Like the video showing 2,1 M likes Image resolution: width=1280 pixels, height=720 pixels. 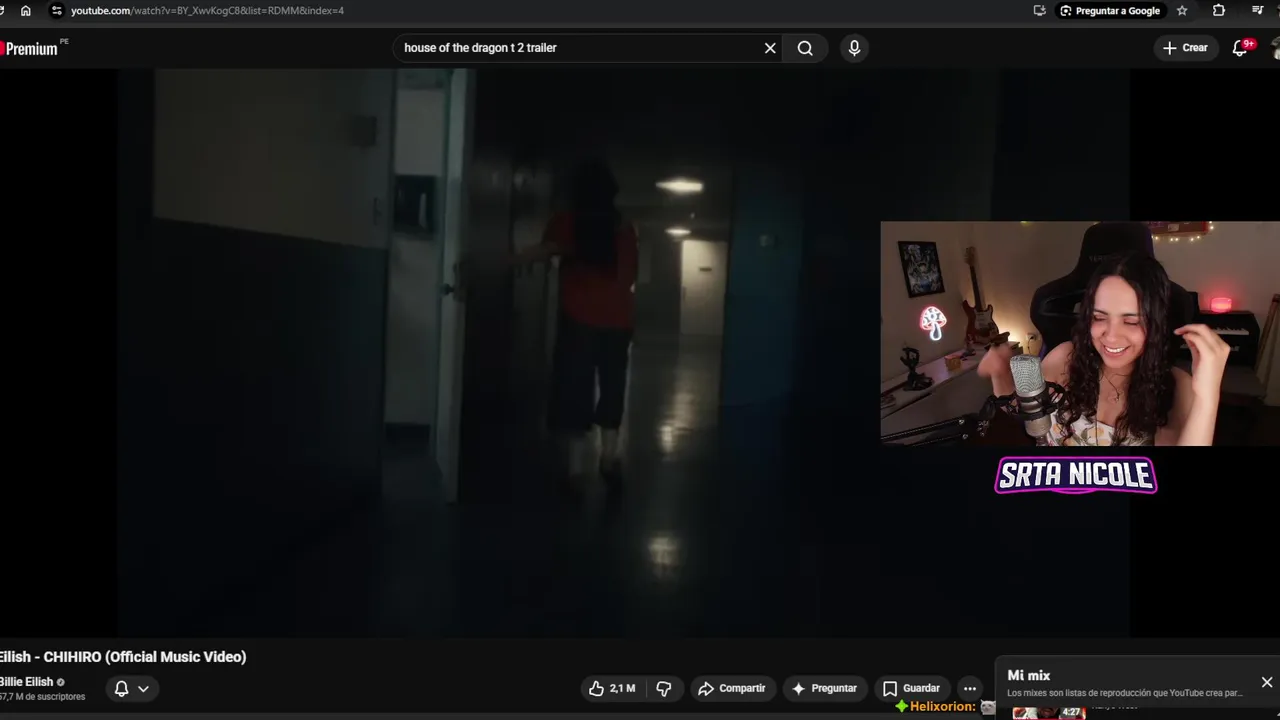(611, 688)
